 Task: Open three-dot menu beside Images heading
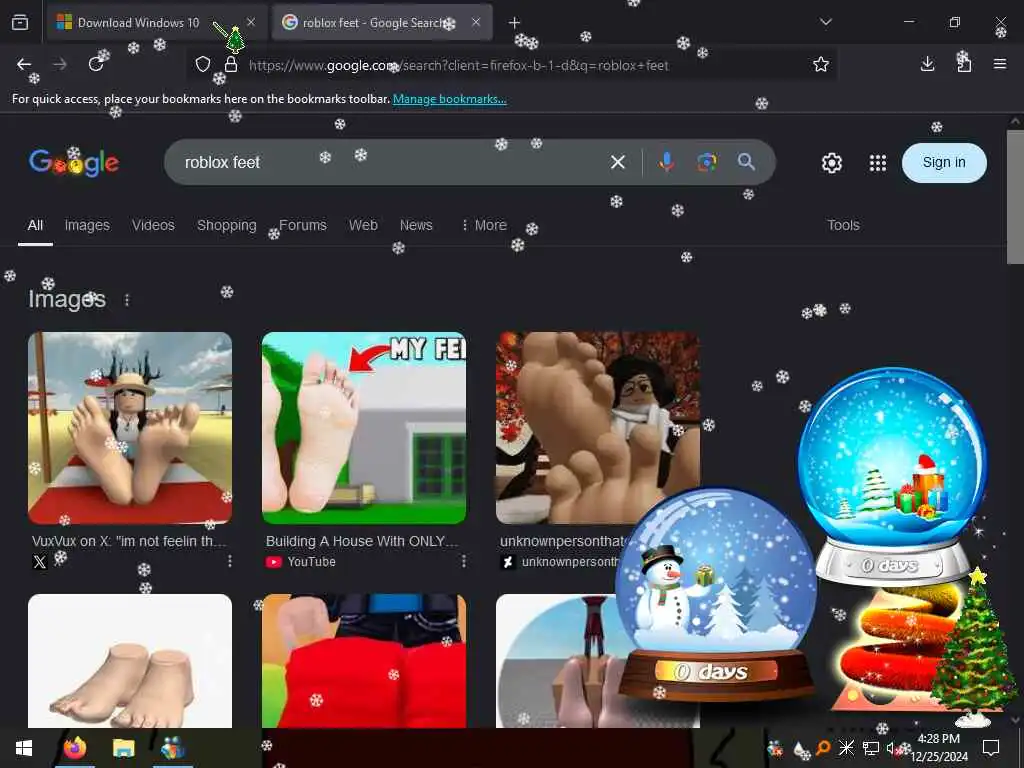pyautogui.click(x=127, y=300)
